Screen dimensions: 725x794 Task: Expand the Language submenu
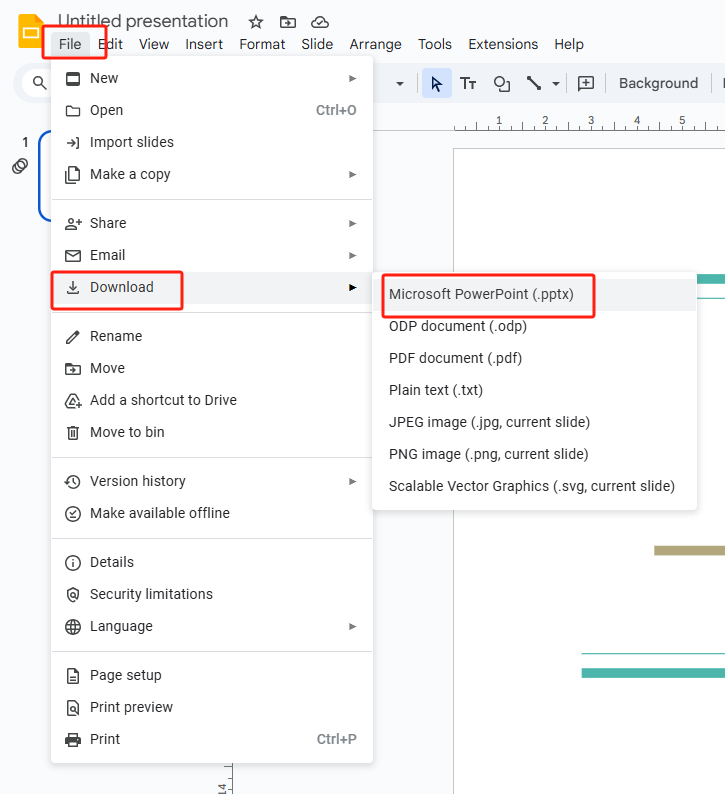point(212,626)
